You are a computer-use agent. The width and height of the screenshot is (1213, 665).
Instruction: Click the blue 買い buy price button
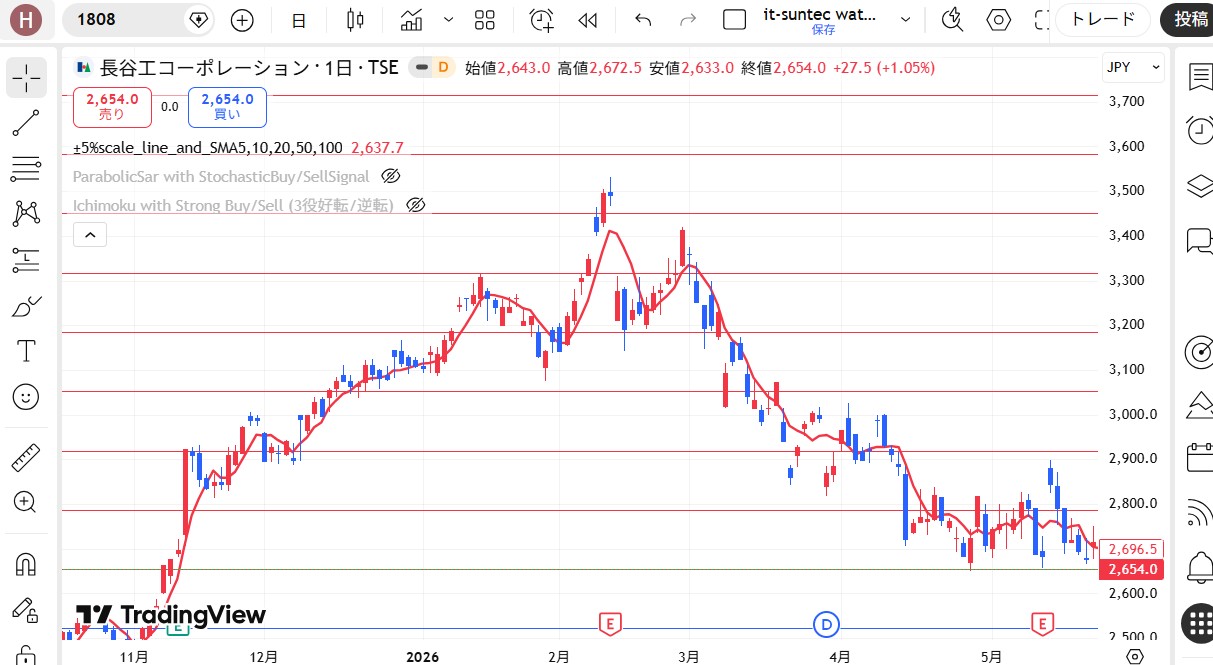(227, 106)
